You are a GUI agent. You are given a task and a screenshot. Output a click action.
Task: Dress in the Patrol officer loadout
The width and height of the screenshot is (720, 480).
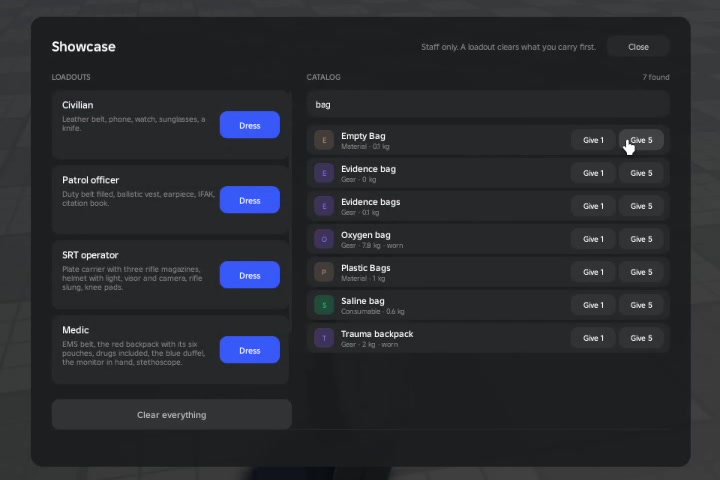[x=250, y=200]
